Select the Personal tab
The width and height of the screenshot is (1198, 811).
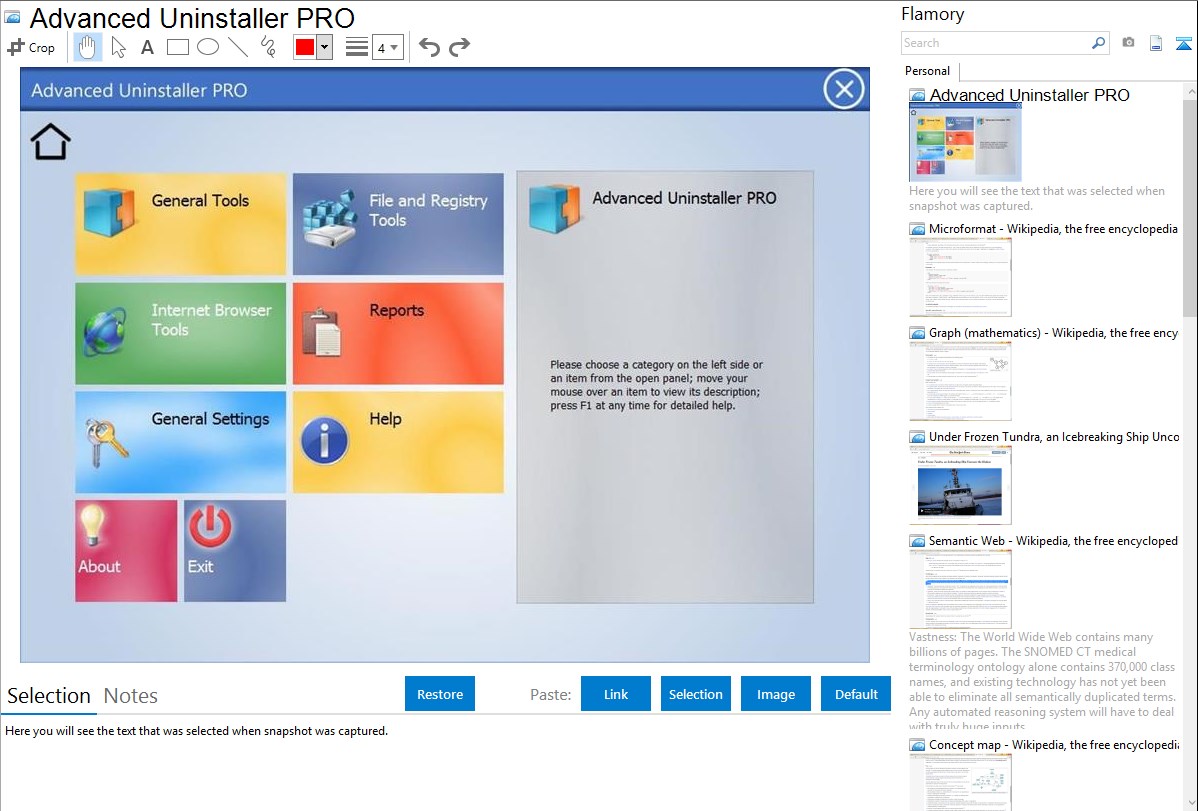pos(928,71)
